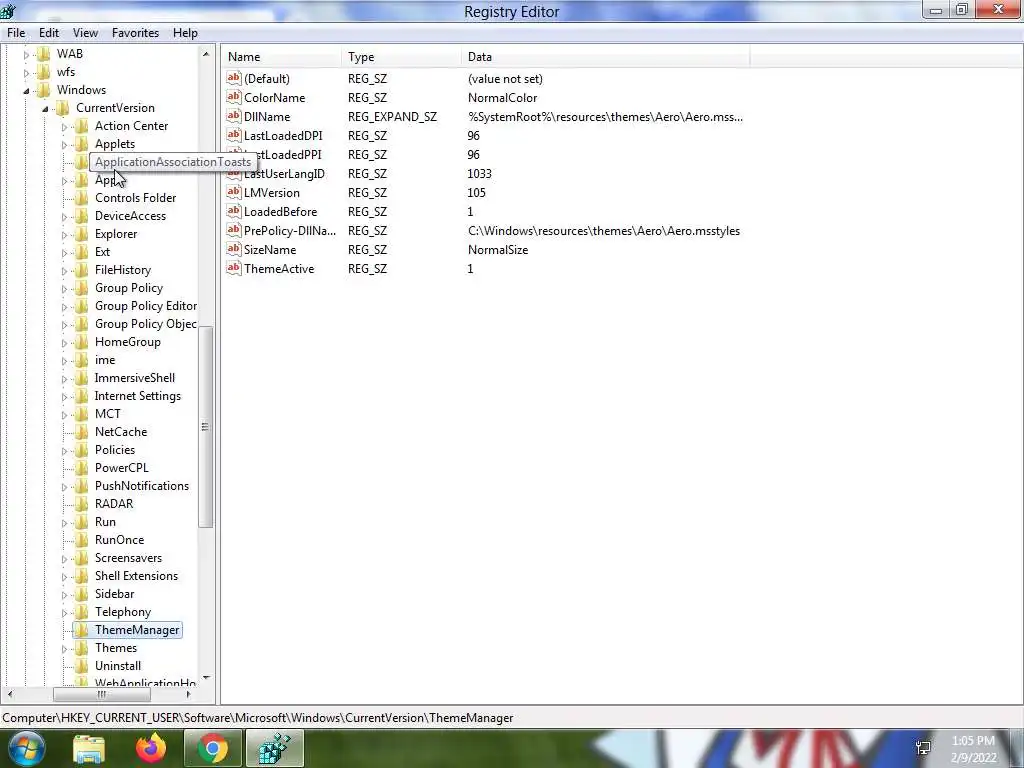Screen dimensions: 1024x768
Task: Click the wfs key's folder icon
Action: (x=43, y=72)
